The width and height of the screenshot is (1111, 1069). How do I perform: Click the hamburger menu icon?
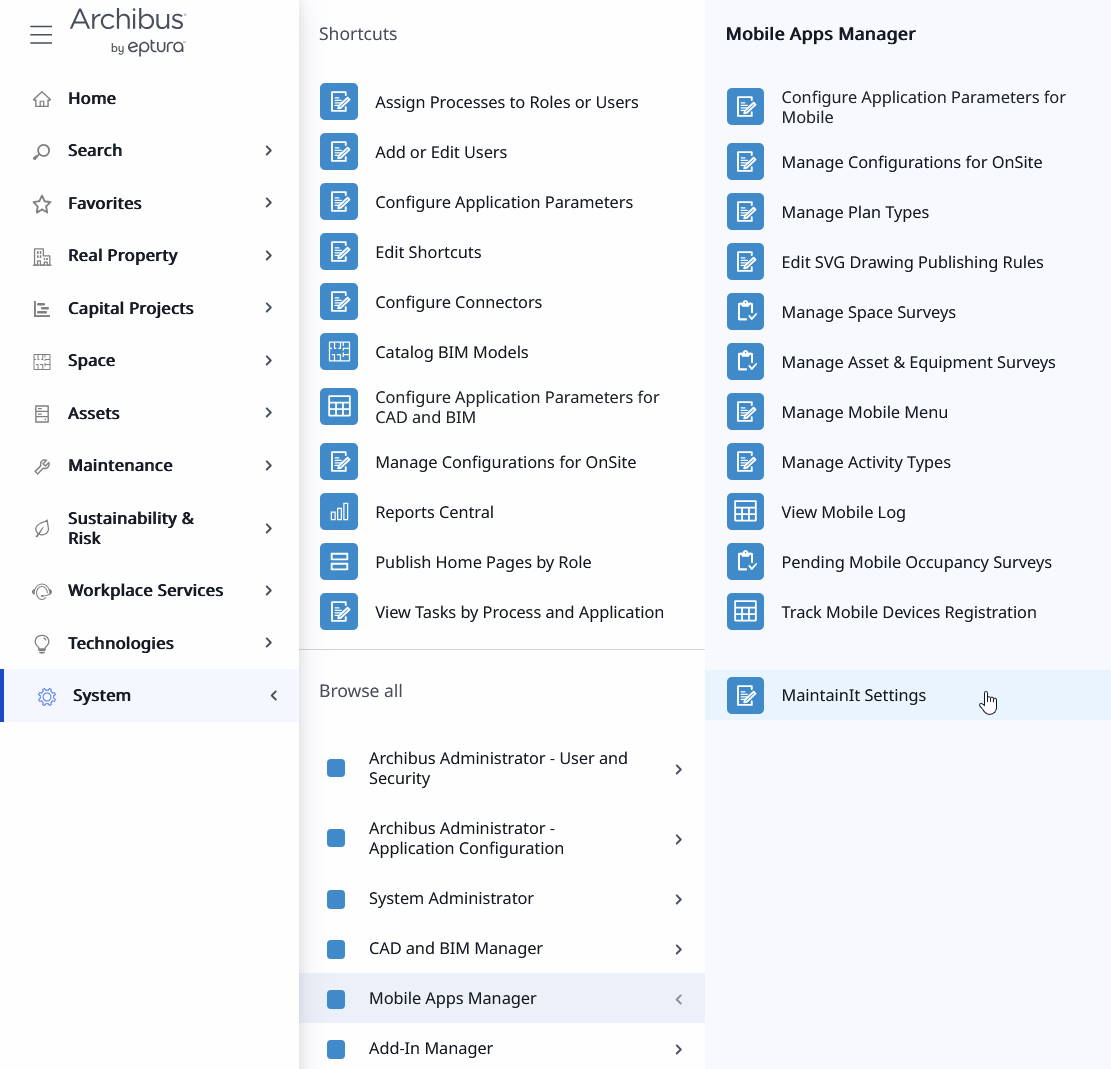(41, 35)
